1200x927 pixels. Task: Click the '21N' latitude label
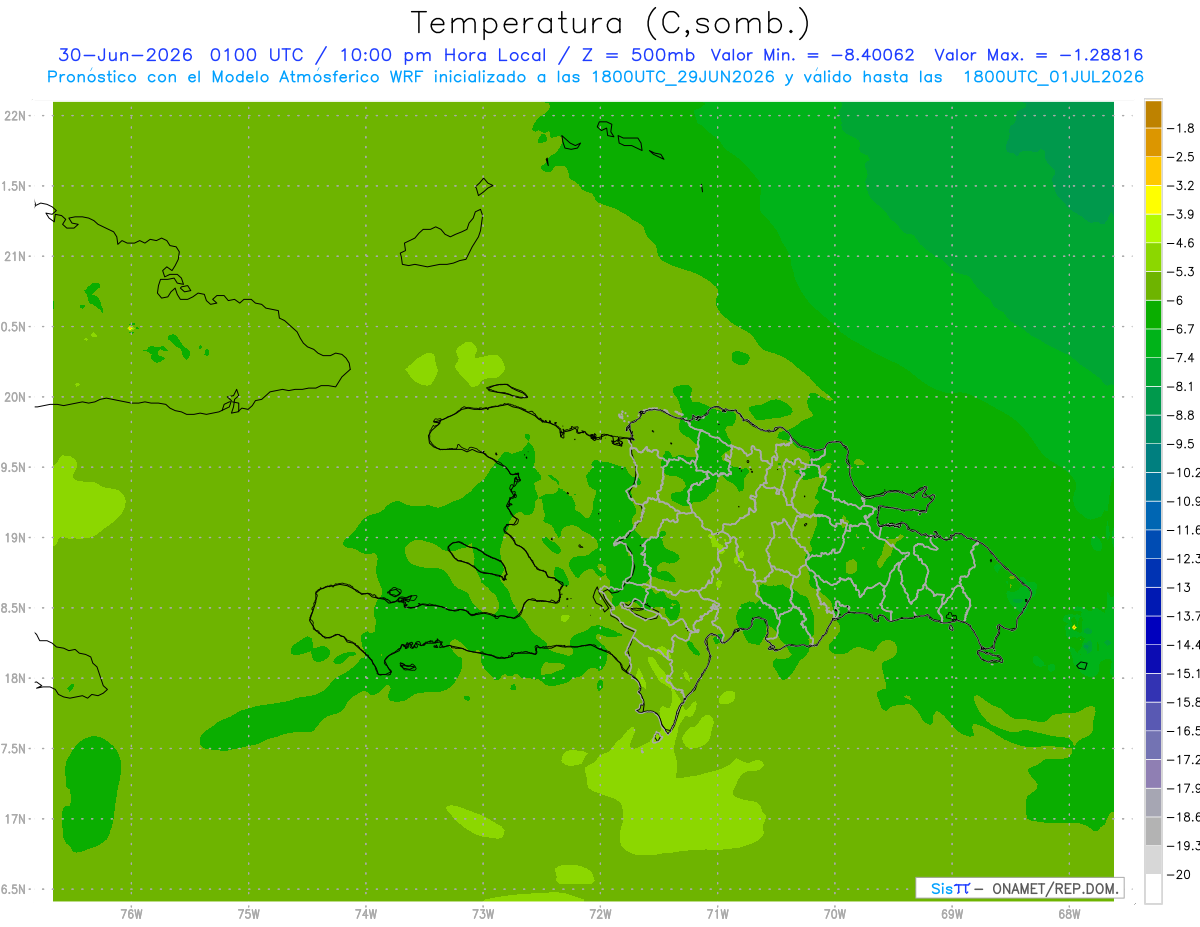coord(16,257)
